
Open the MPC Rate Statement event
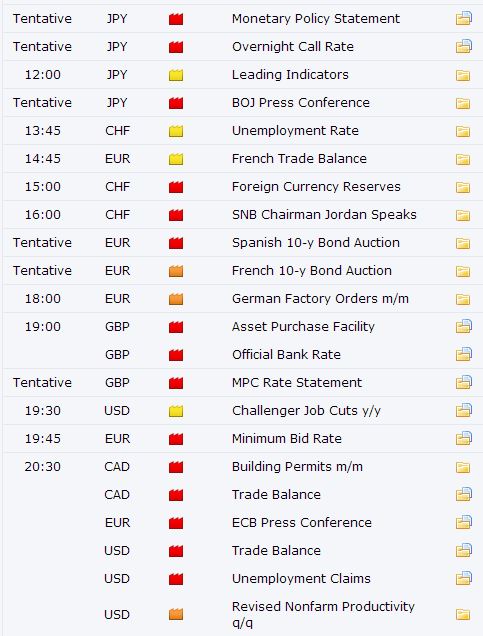tap(296, 382)
